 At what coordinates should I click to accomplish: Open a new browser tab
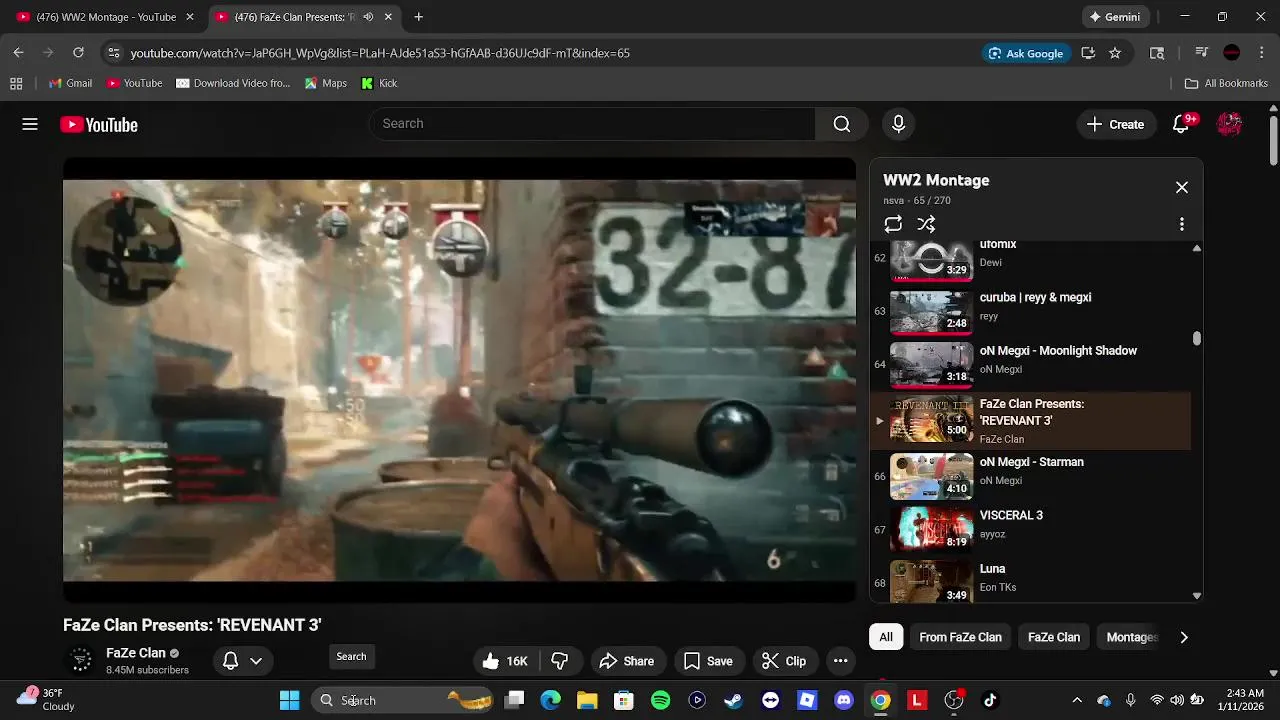(418, 17)
